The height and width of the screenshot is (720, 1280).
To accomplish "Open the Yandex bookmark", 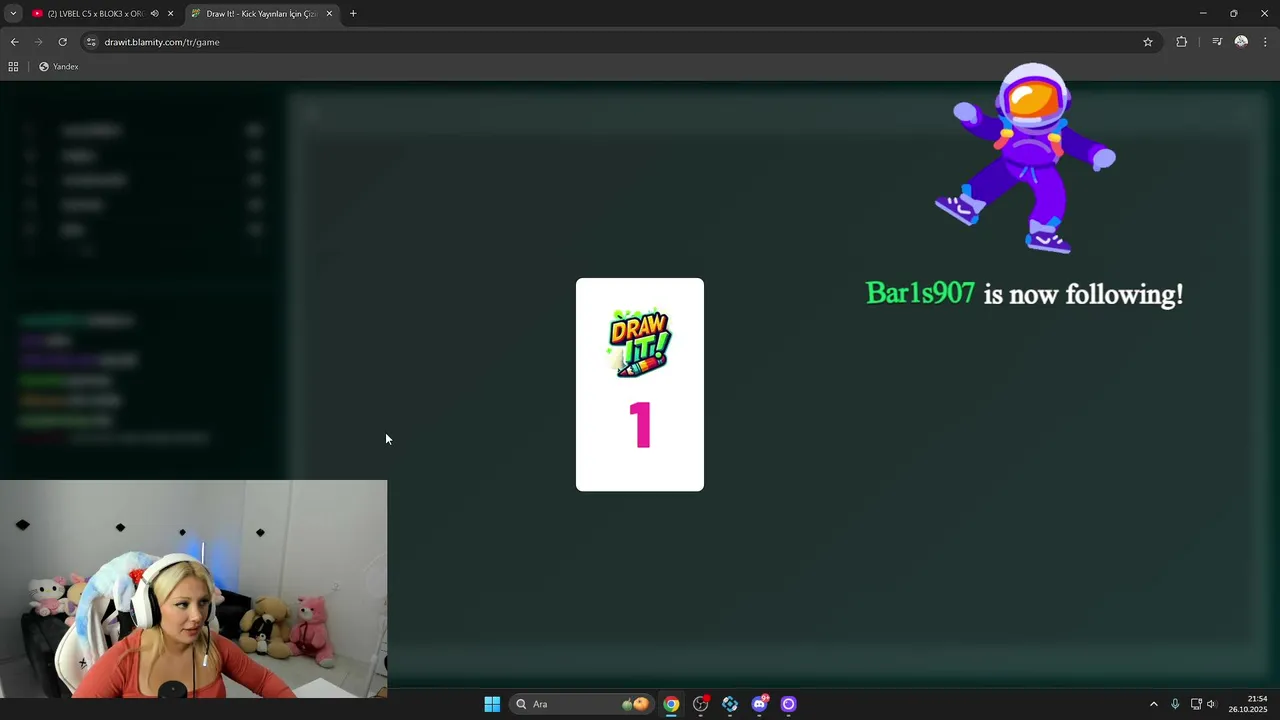I will point(59,67).
